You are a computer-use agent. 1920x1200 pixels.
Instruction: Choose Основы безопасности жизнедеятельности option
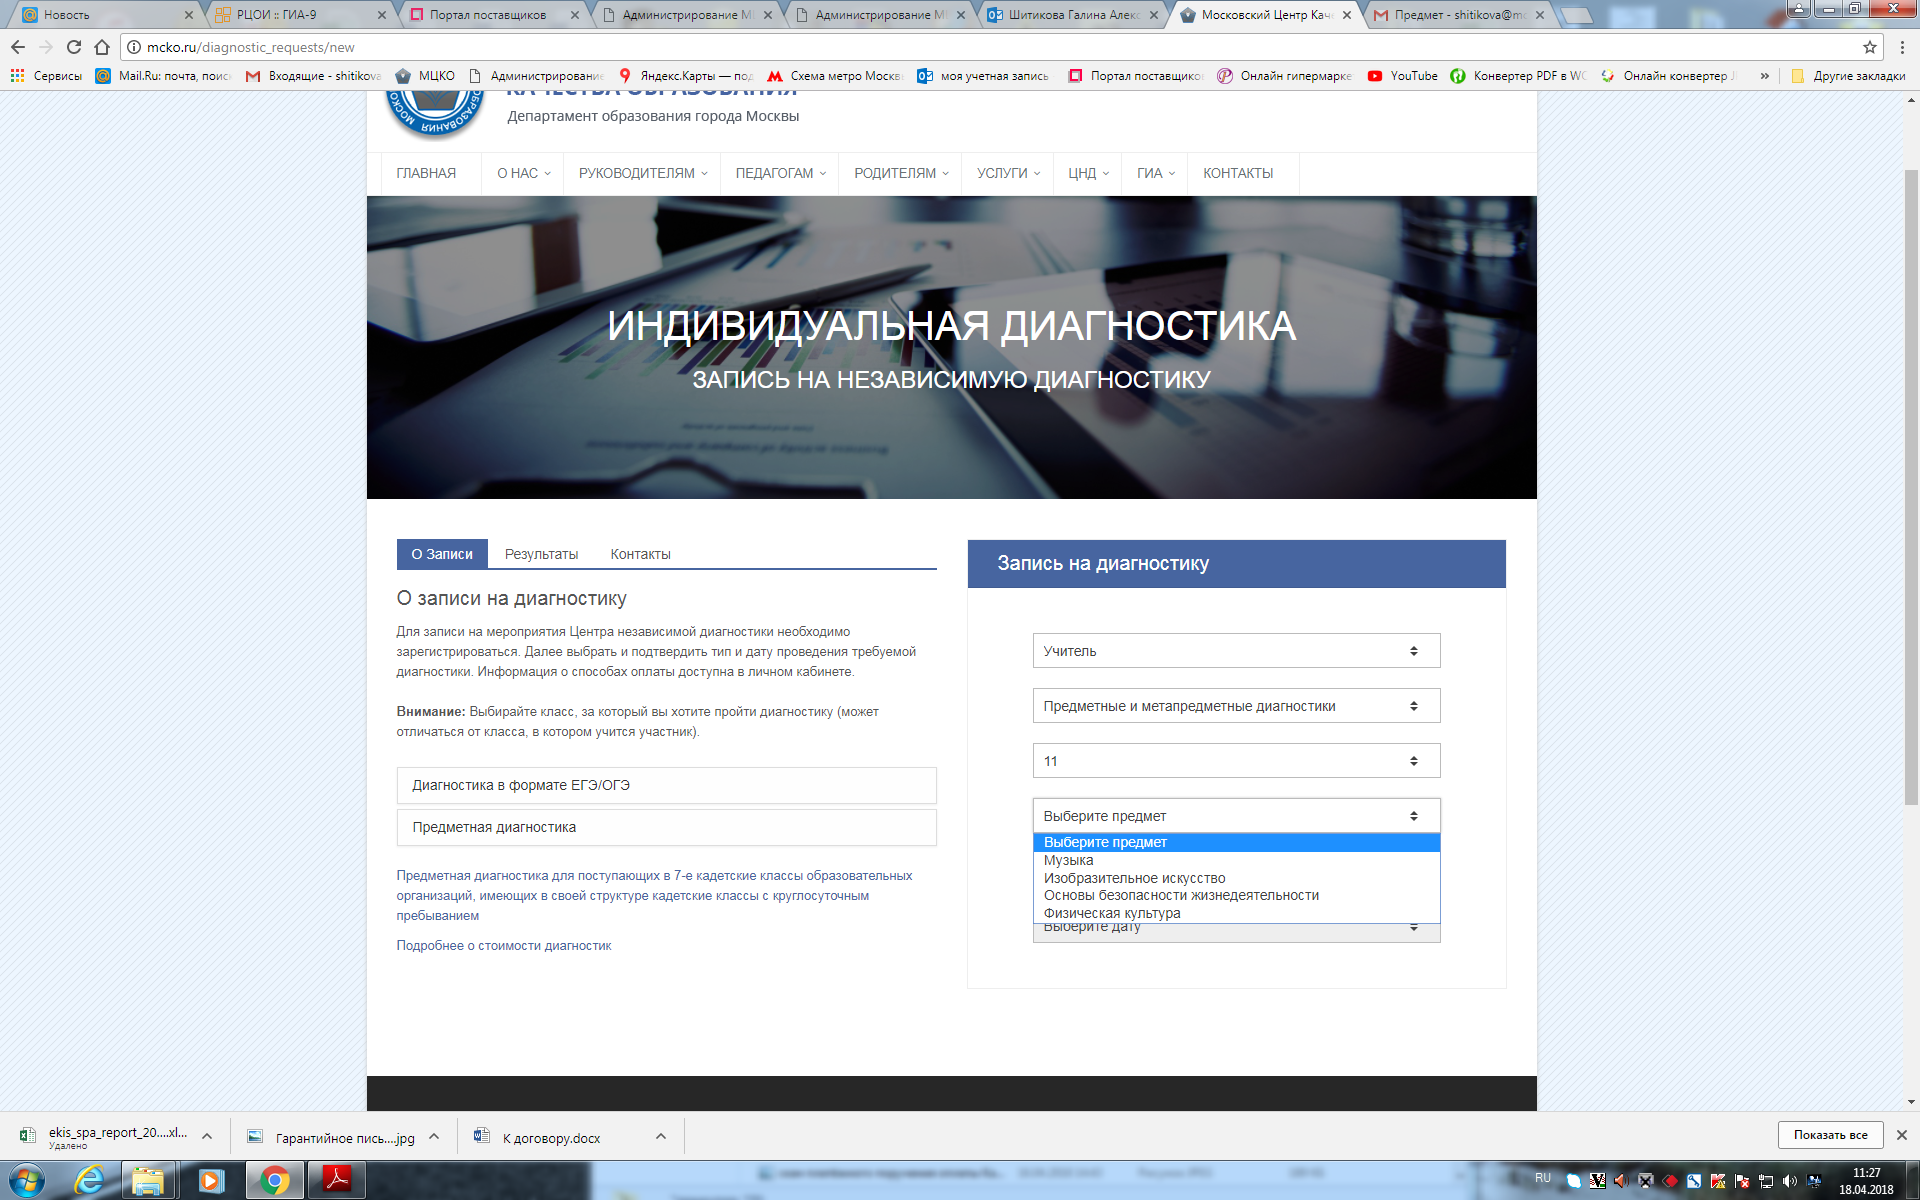(1236, 895)
